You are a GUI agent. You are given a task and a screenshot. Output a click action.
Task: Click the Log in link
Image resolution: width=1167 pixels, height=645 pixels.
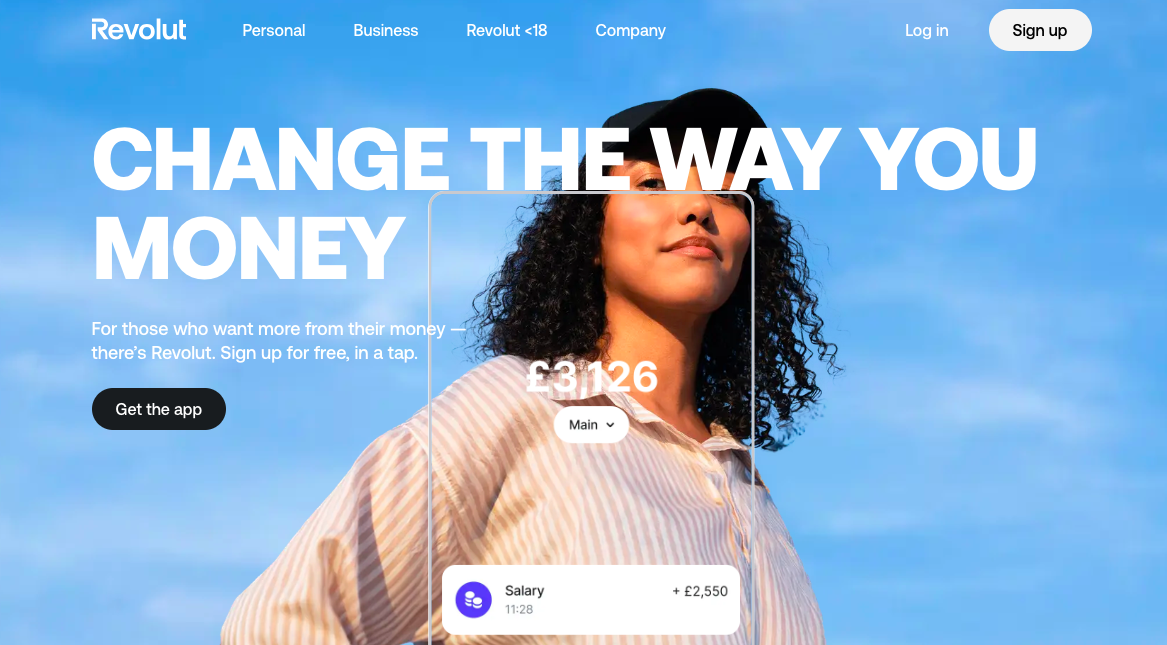(927, 31)
